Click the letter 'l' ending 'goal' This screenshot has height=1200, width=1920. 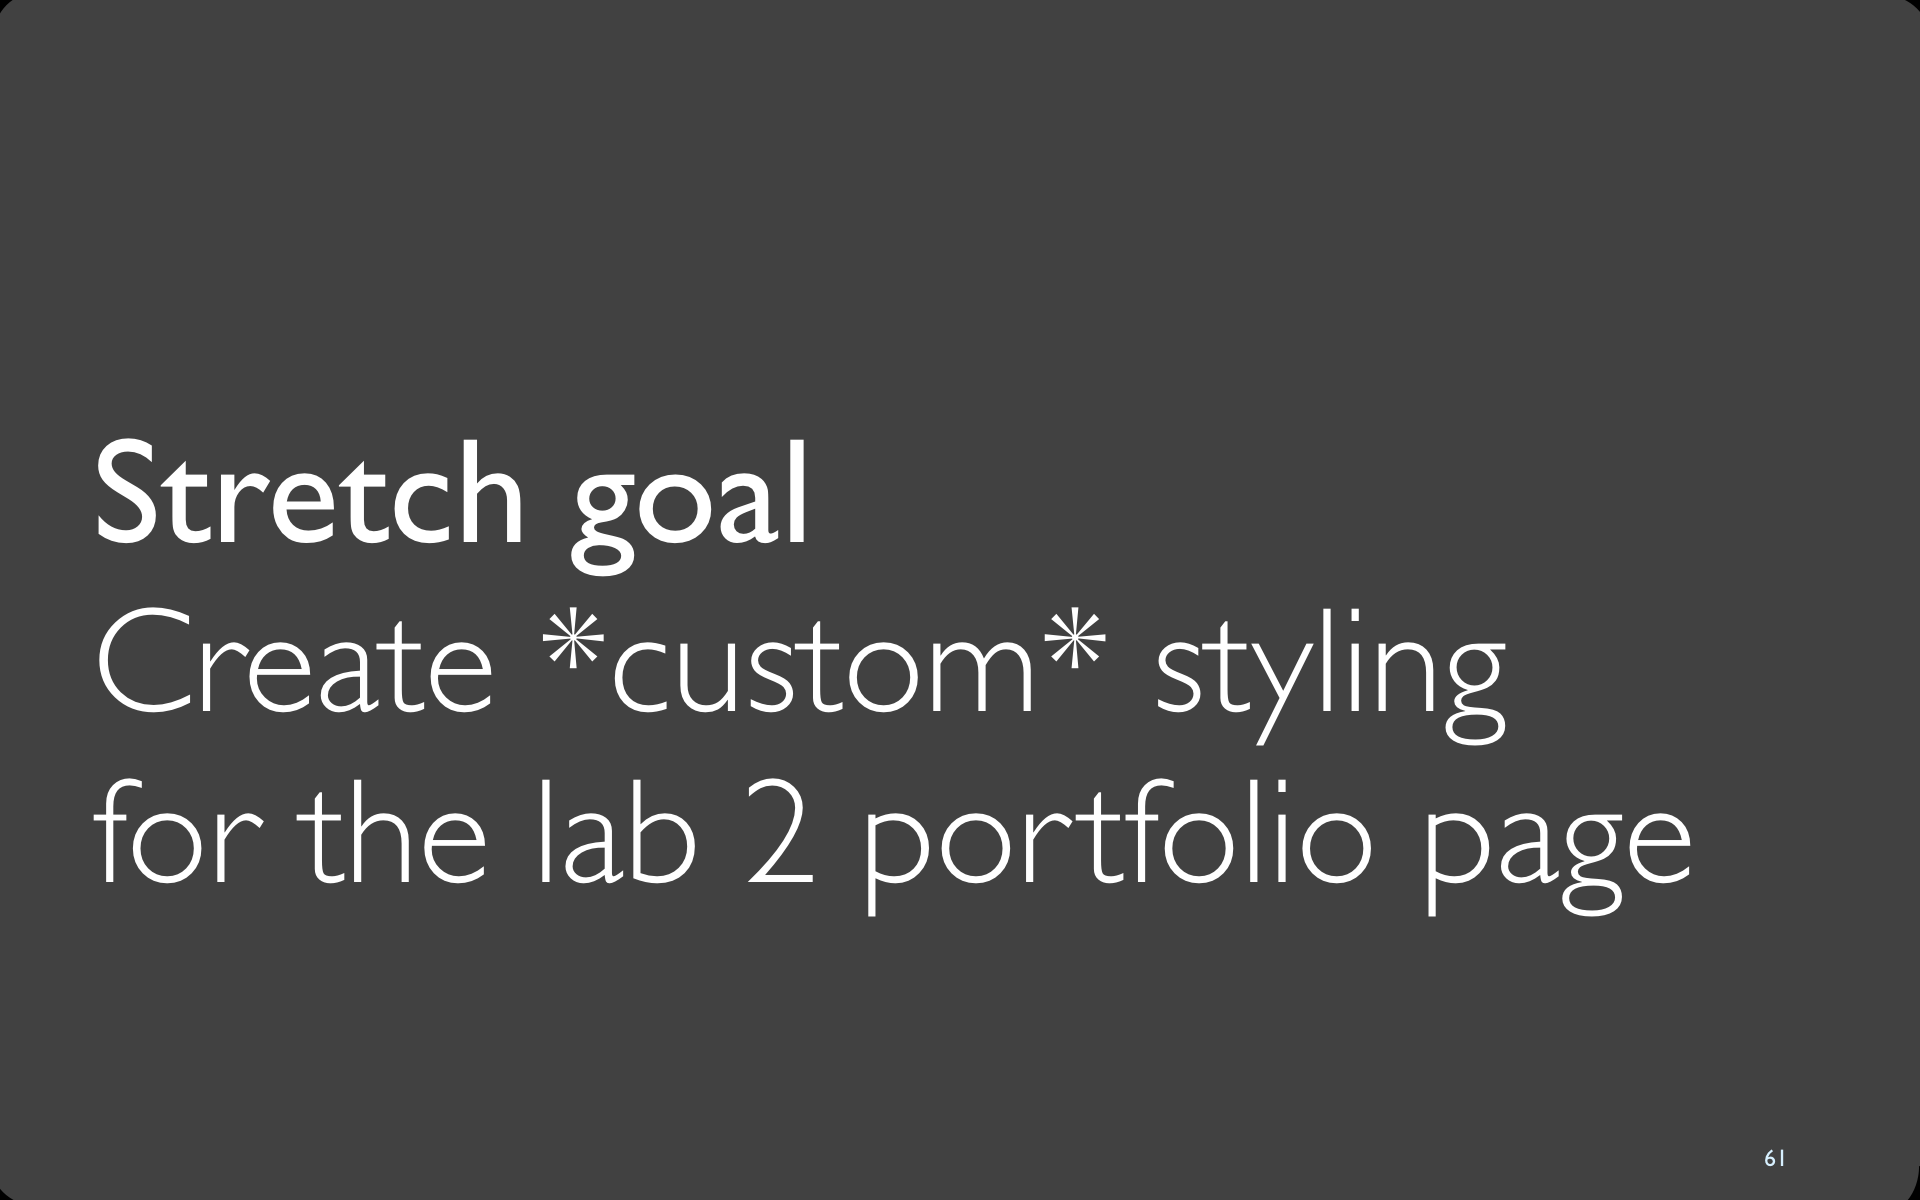pos(797,492)
